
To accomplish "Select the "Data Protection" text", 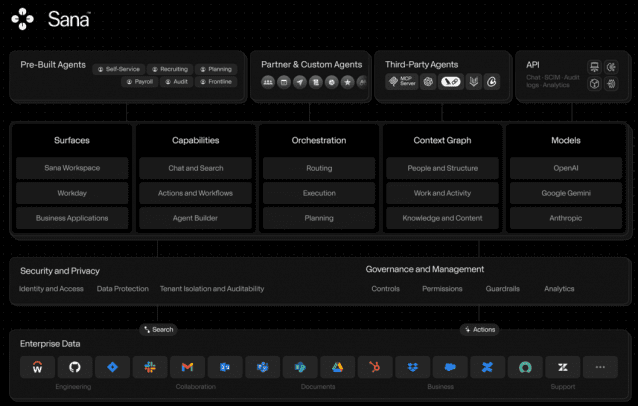I will pos(123,289).
